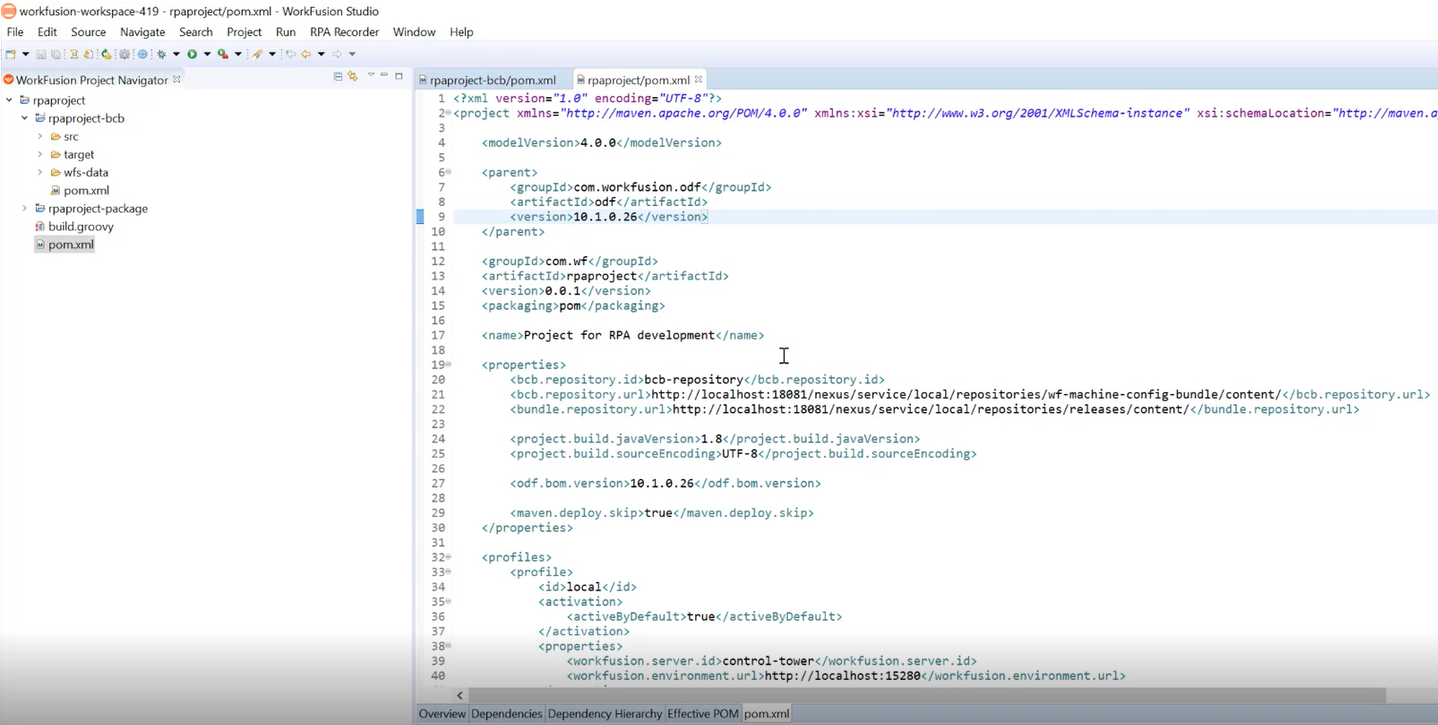The height and width of the screenshot is (725, 1438).
Task: Click the artifactId rpaproject text on line 13
Action: (x=601, y=276)
